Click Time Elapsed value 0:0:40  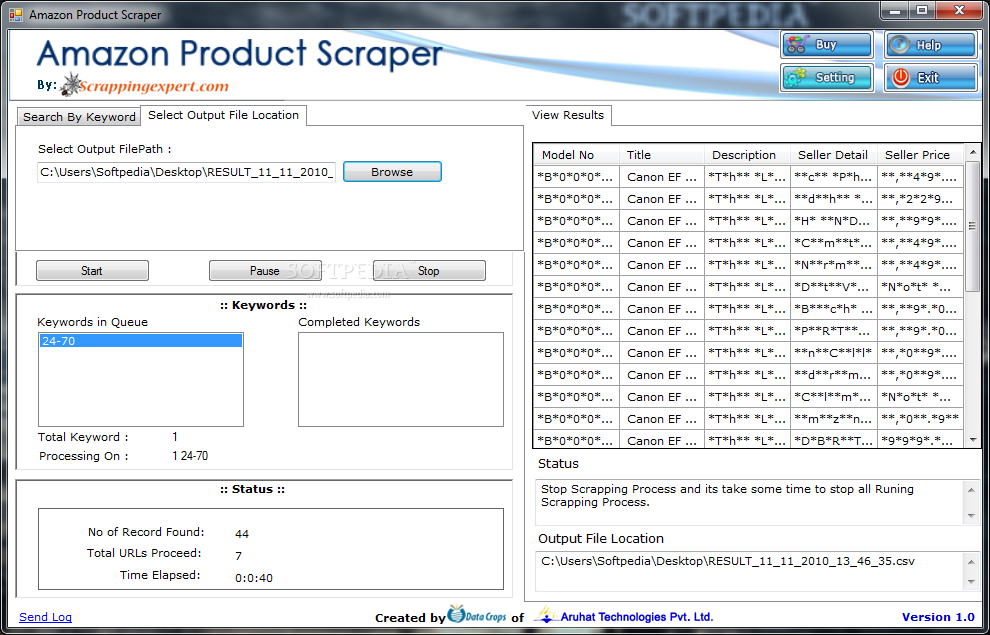pos(254,578)
